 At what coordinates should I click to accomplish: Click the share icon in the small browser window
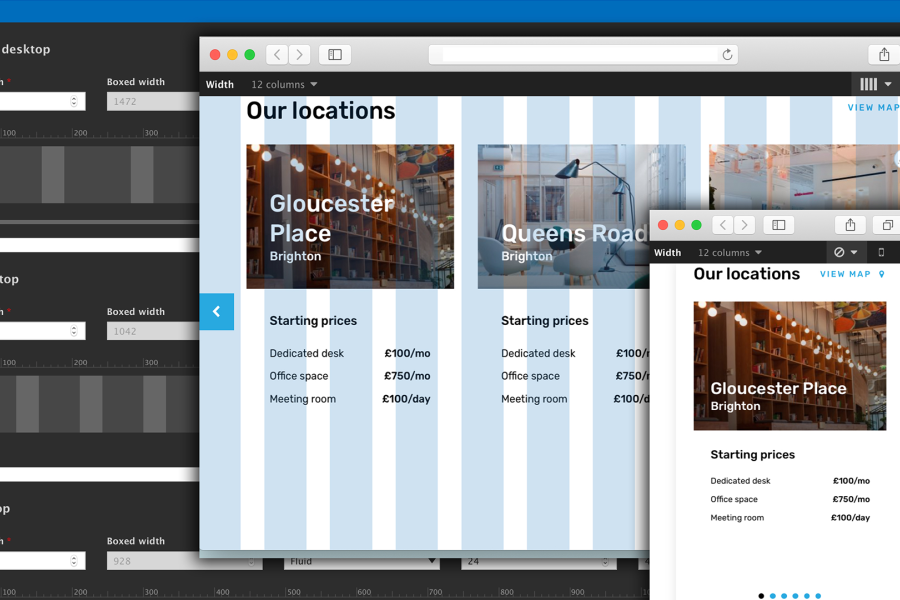click(x=849, y=225)
